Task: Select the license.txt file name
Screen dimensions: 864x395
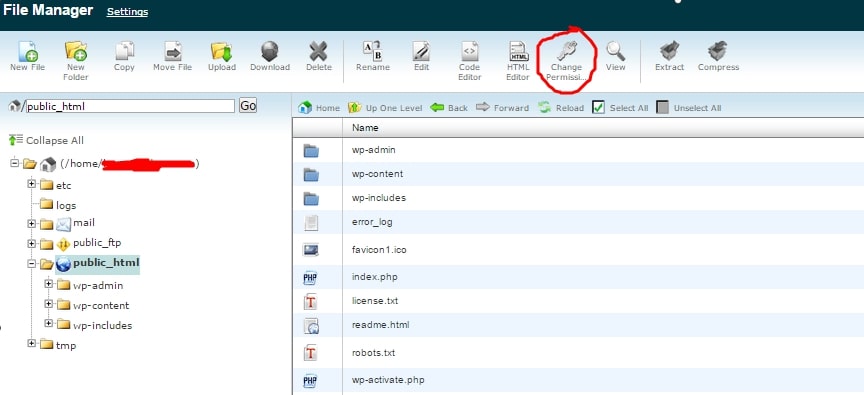Action: tap(375, 301)
